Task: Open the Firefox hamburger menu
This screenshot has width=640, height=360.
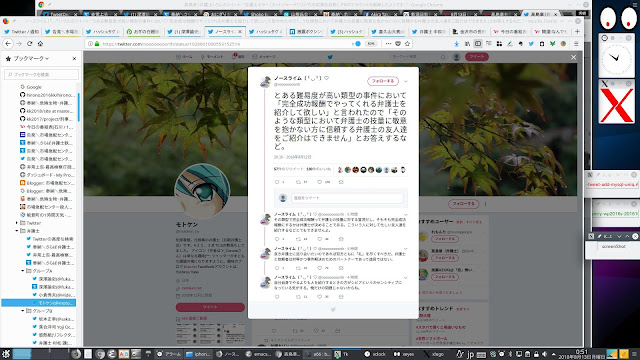Action: pyautogui.click(x=576, y=44)
